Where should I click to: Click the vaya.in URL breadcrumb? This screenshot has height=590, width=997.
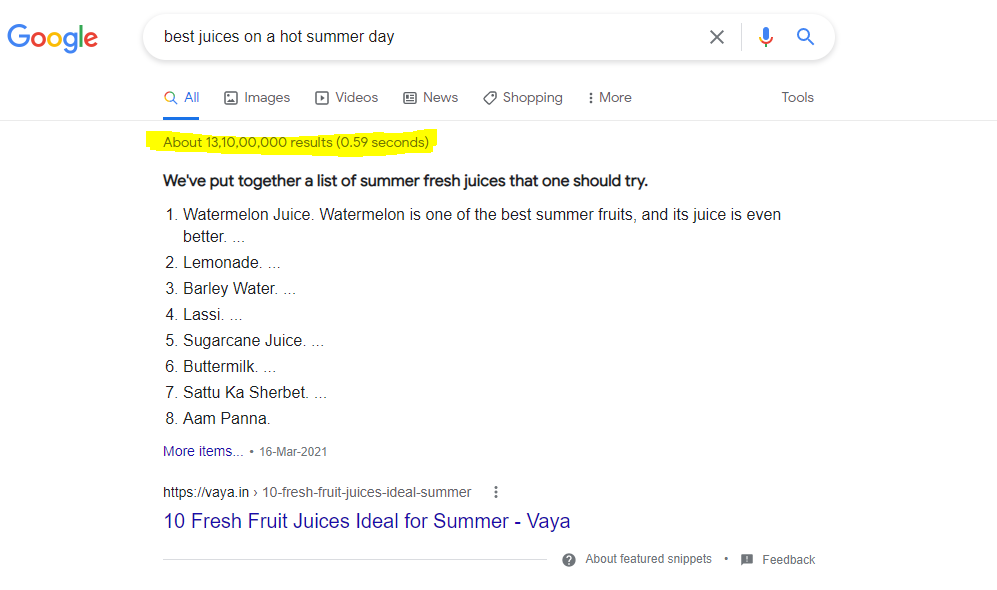[x=316, y=492]
